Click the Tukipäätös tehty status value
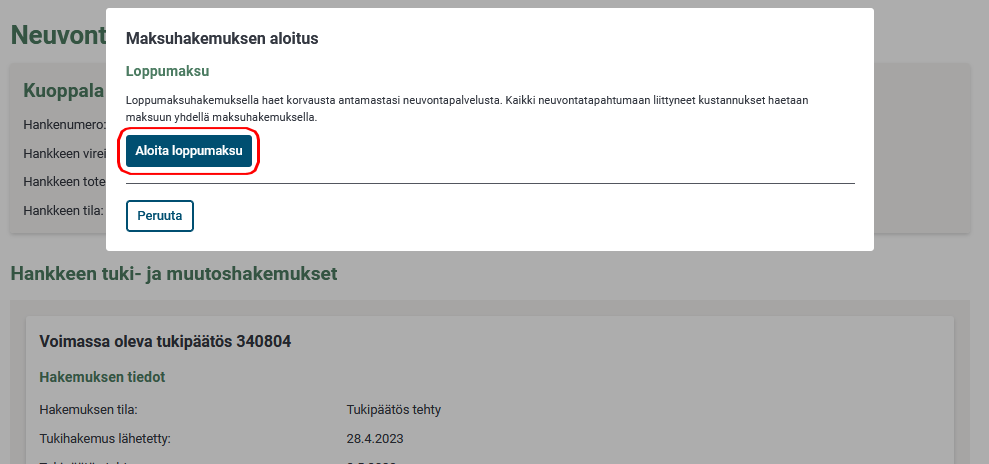The height and width of the screenshot is (464, 989). 393,409
